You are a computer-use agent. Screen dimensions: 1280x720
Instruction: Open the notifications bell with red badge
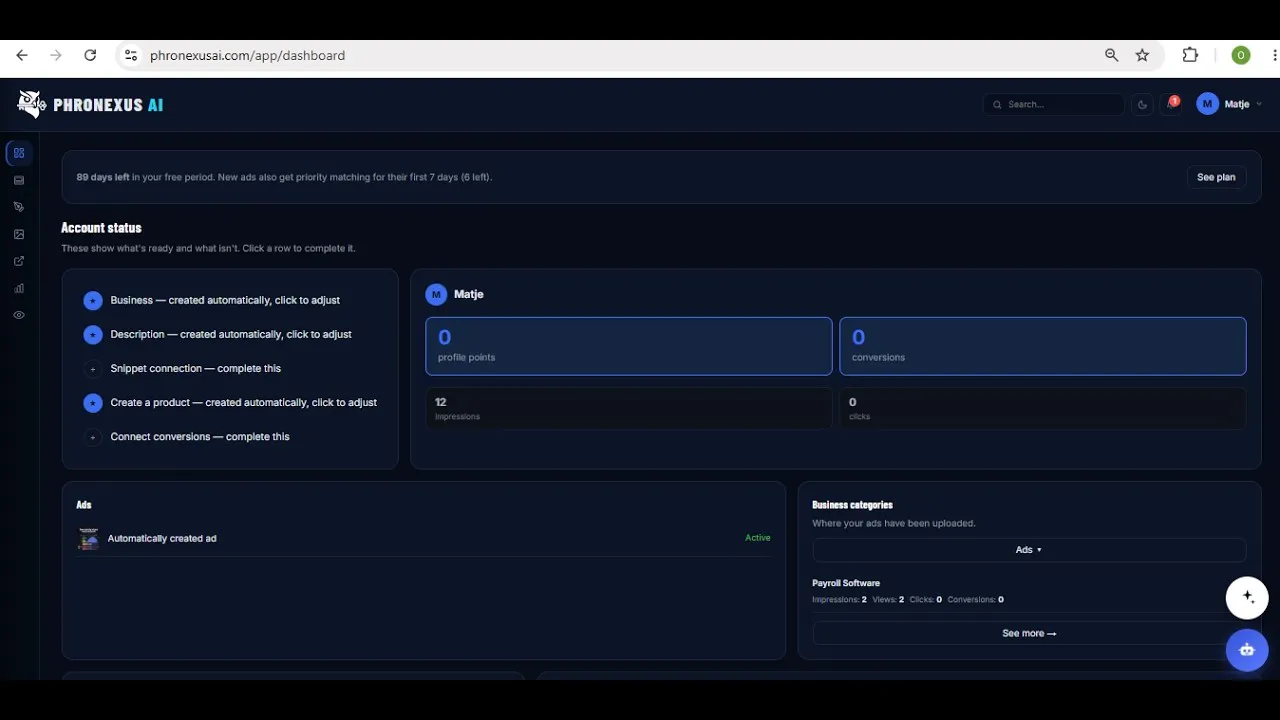[1171, 104]
